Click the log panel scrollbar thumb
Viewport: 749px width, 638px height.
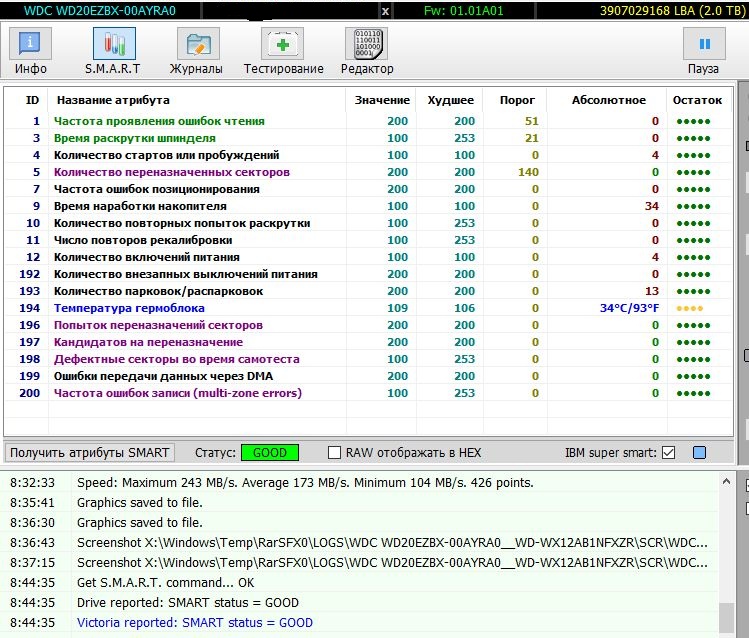coord(726,617)
